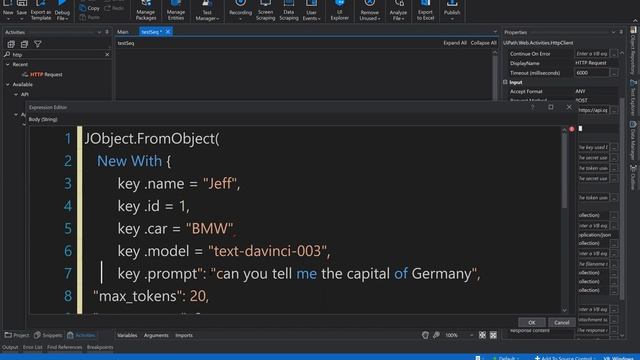This screenshot has width=640, height=360.
Task: Open the Imports panel
Action: [x=184, y=335]
